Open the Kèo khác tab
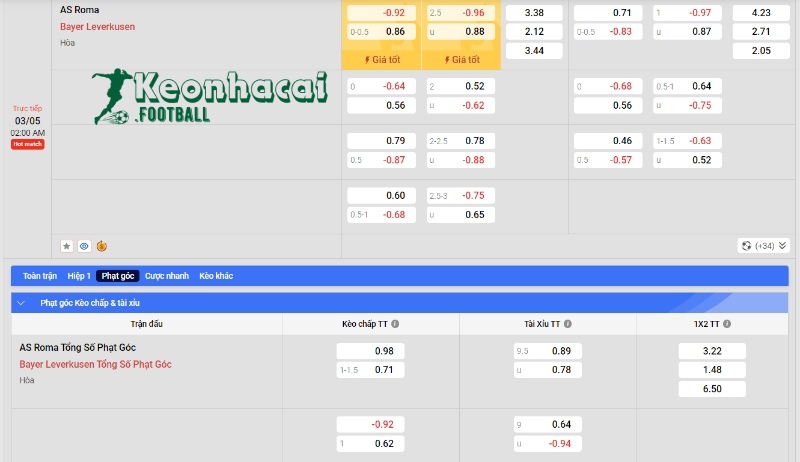 pyautogui.click(x=216, y=275)
